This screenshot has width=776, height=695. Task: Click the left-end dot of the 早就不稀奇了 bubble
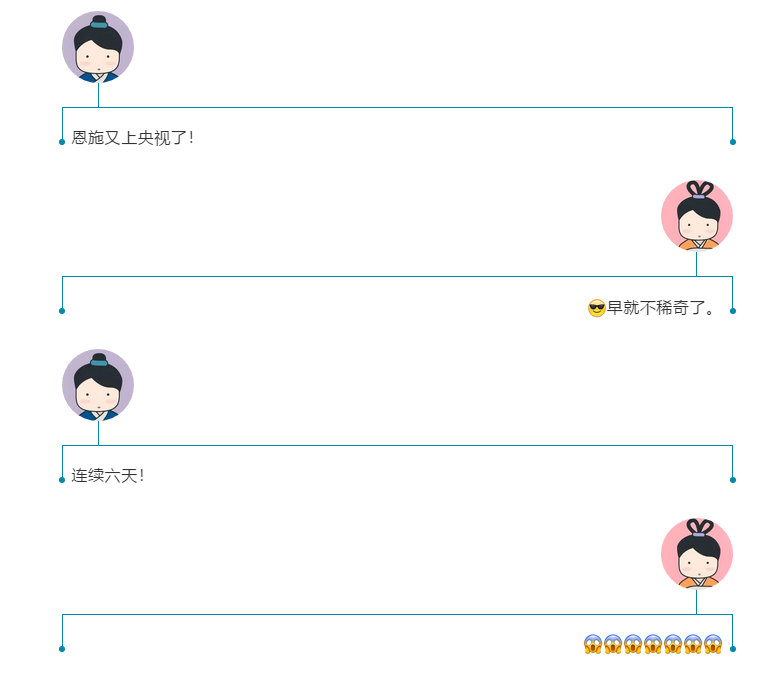click(62, 311)
